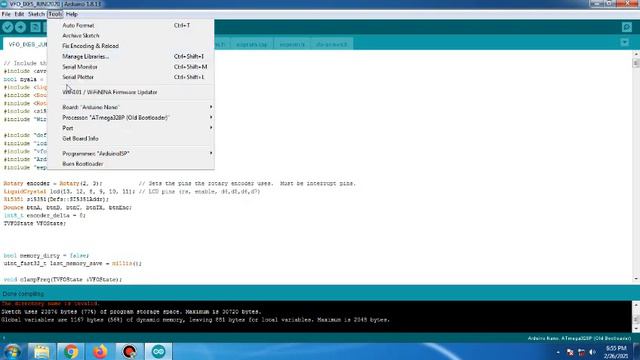Screen dimensions: 640x360
Task: Launch Serial Monitor from the menu
Action: 131,67
